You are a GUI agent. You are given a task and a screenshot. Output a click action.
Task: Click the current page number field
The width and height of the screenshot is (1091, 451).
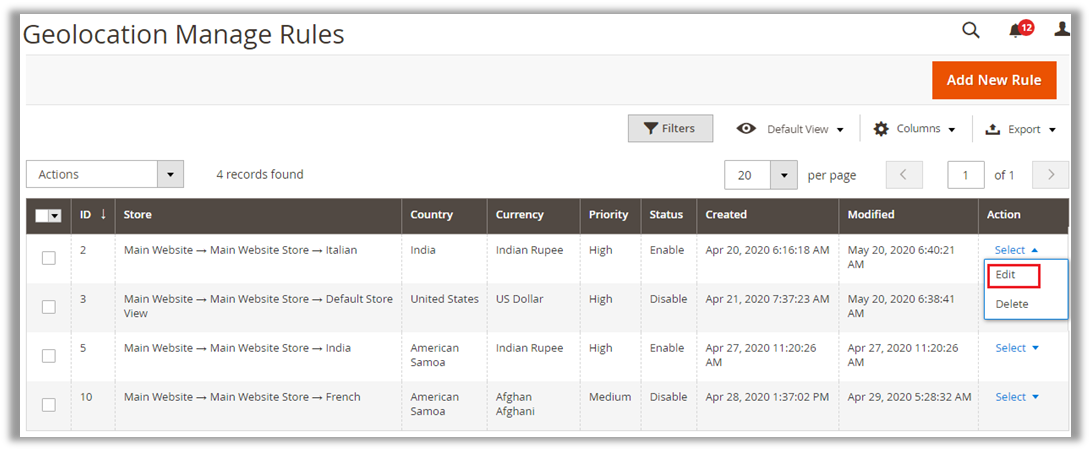click(965, 175)
